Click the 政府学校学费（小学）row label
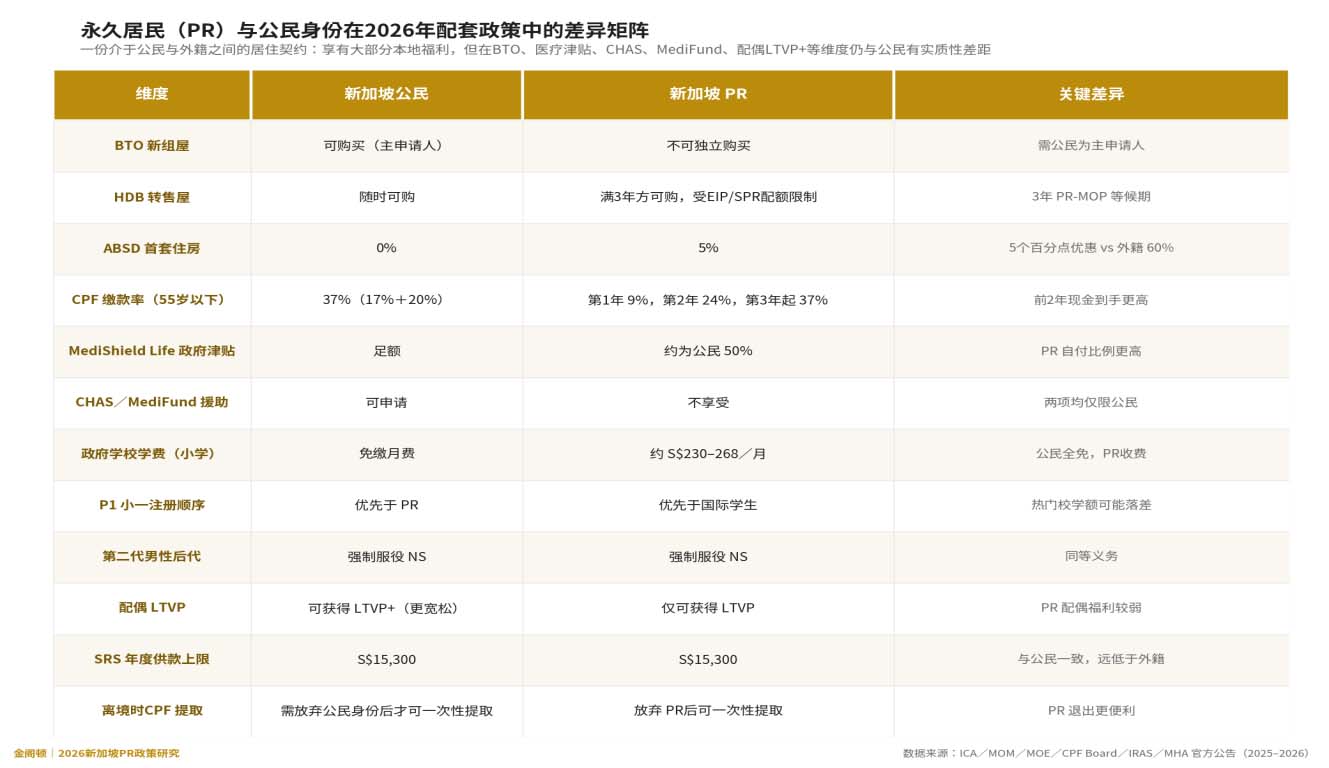The image size is (1329, 768). tap(152, 454)
